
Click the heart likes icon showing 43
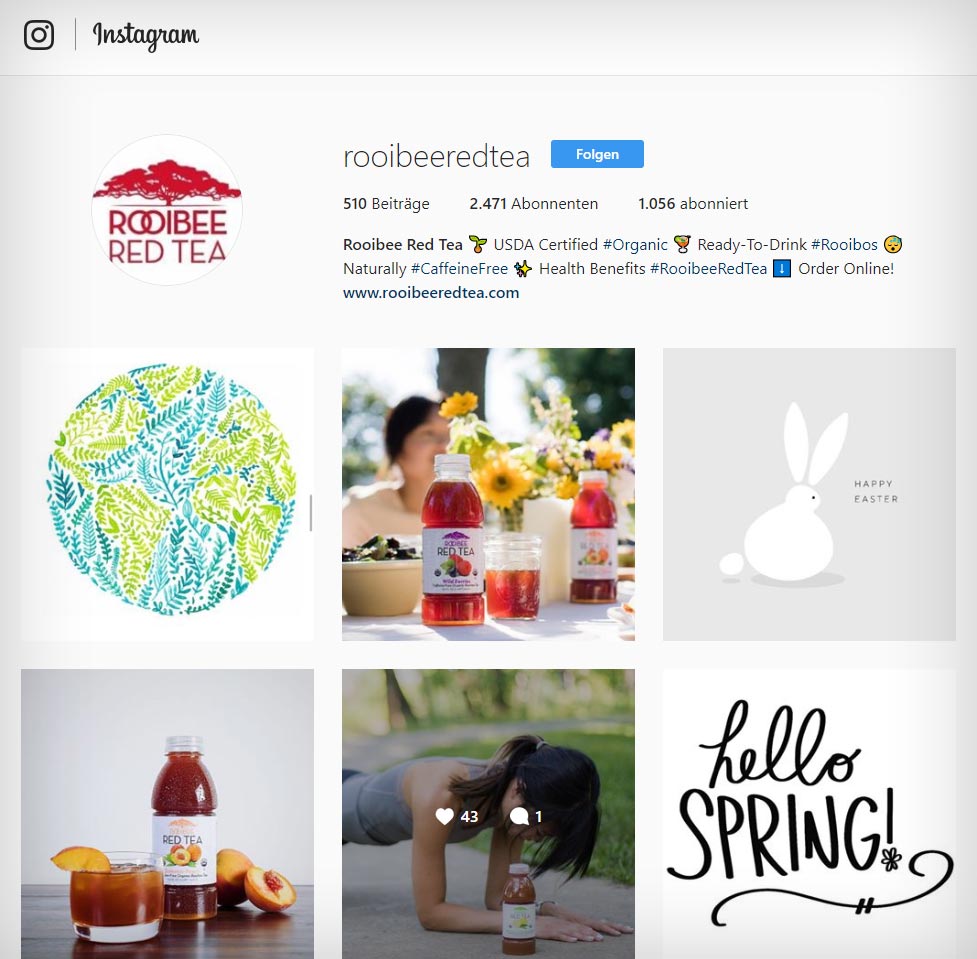[444, 816]
